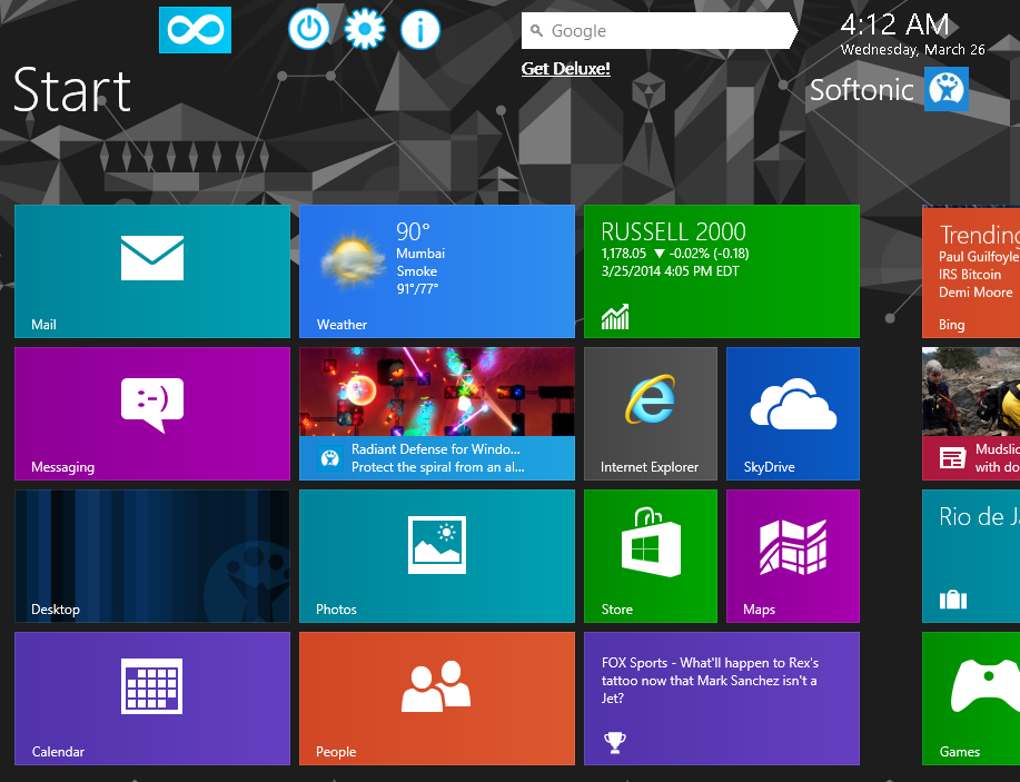The width and height of the screenshot is (1020, 782).
Task: Launch the Photos app
Action: pos(437,555)
